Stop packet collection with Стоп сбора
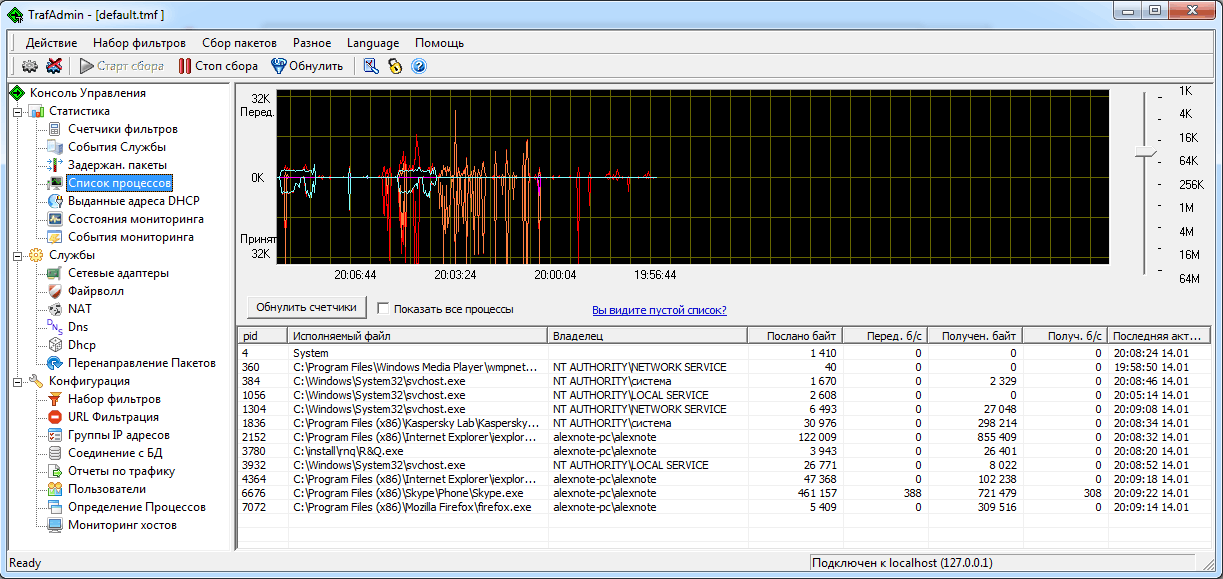This screenshot has height=579, width=1223. tap(218, 66)
